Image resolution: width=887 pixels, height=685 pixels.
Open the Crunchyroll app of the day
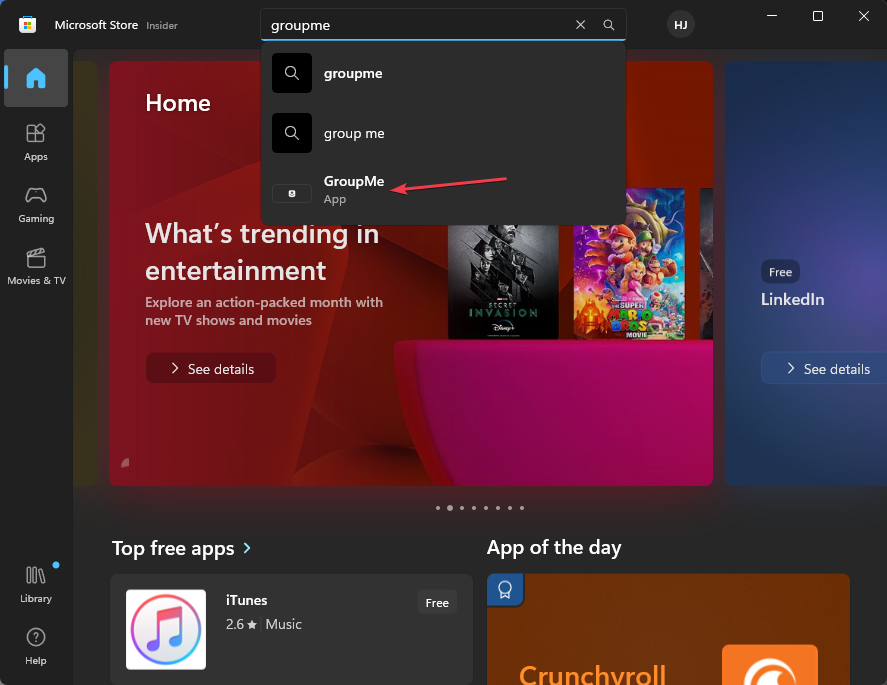coord(668,630)
